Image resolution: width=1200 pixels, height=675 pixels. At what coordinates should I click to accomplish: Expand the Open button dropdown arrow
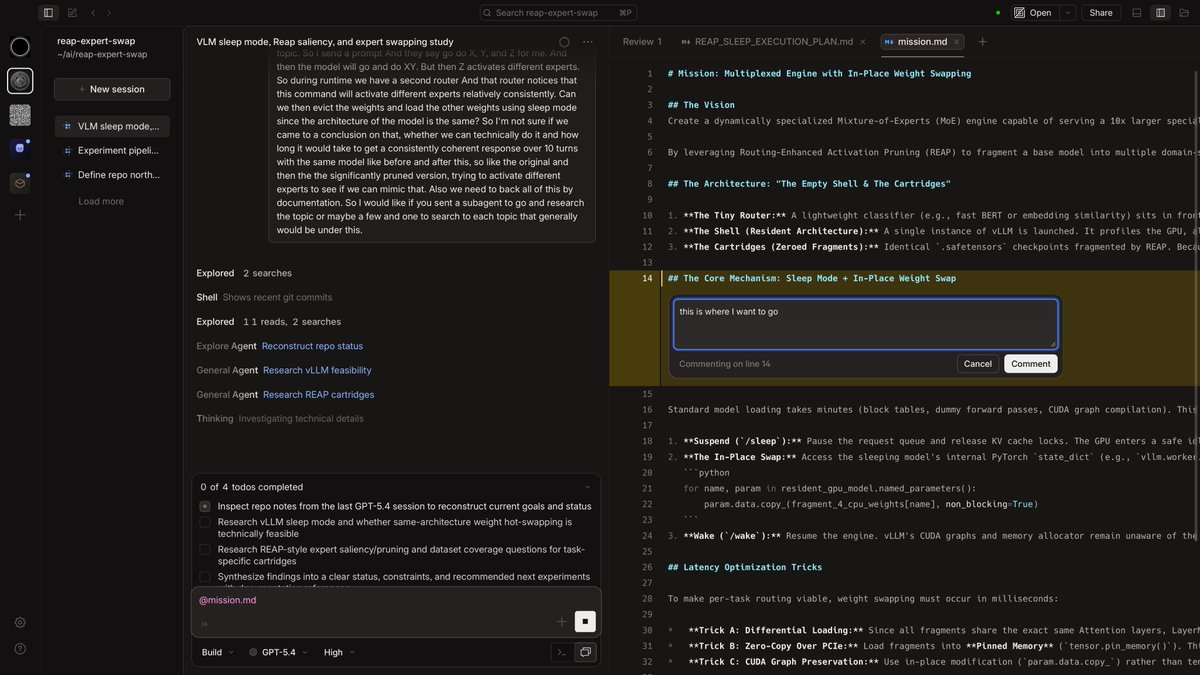(1068, 13)
